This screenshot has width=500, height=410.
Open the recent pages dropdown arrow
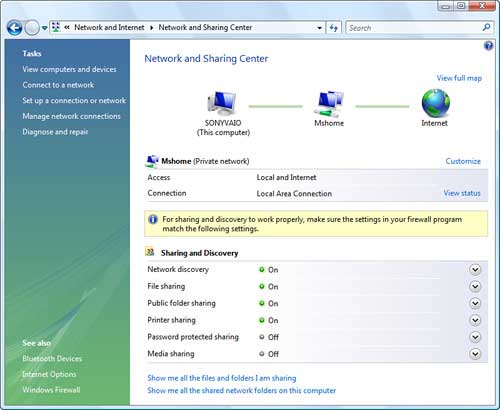44,28
